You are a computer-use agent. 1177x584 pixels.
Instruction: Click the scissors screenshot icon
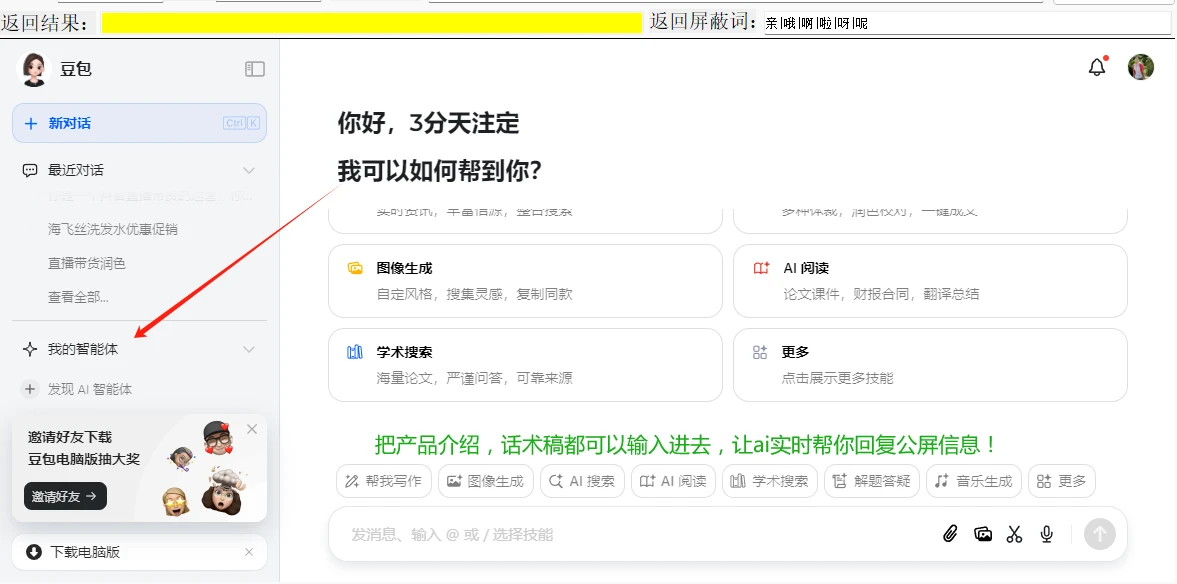pos(1015,534)
